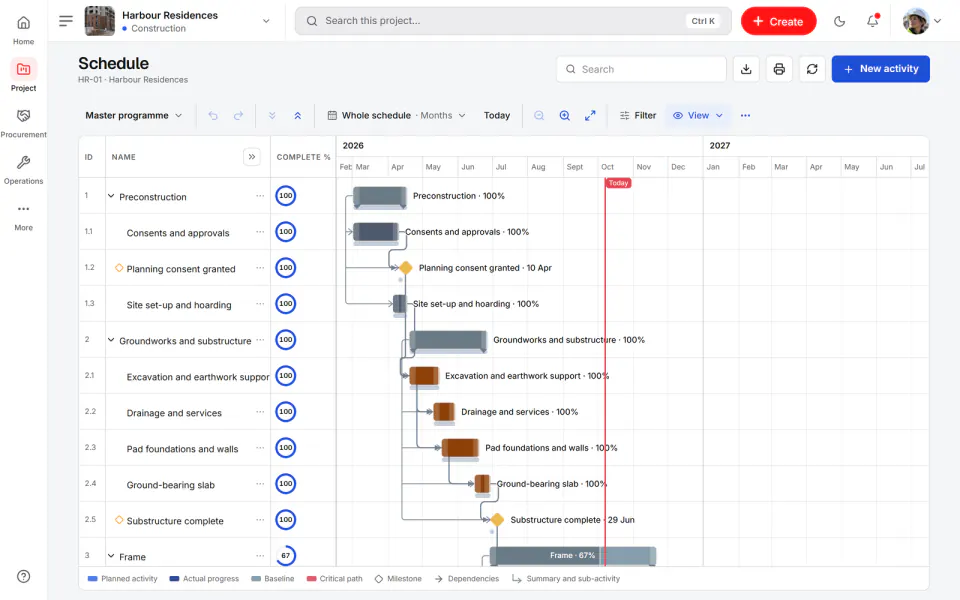Click the Actual progress legend swatch
The image size is (960, 600).
174,579
